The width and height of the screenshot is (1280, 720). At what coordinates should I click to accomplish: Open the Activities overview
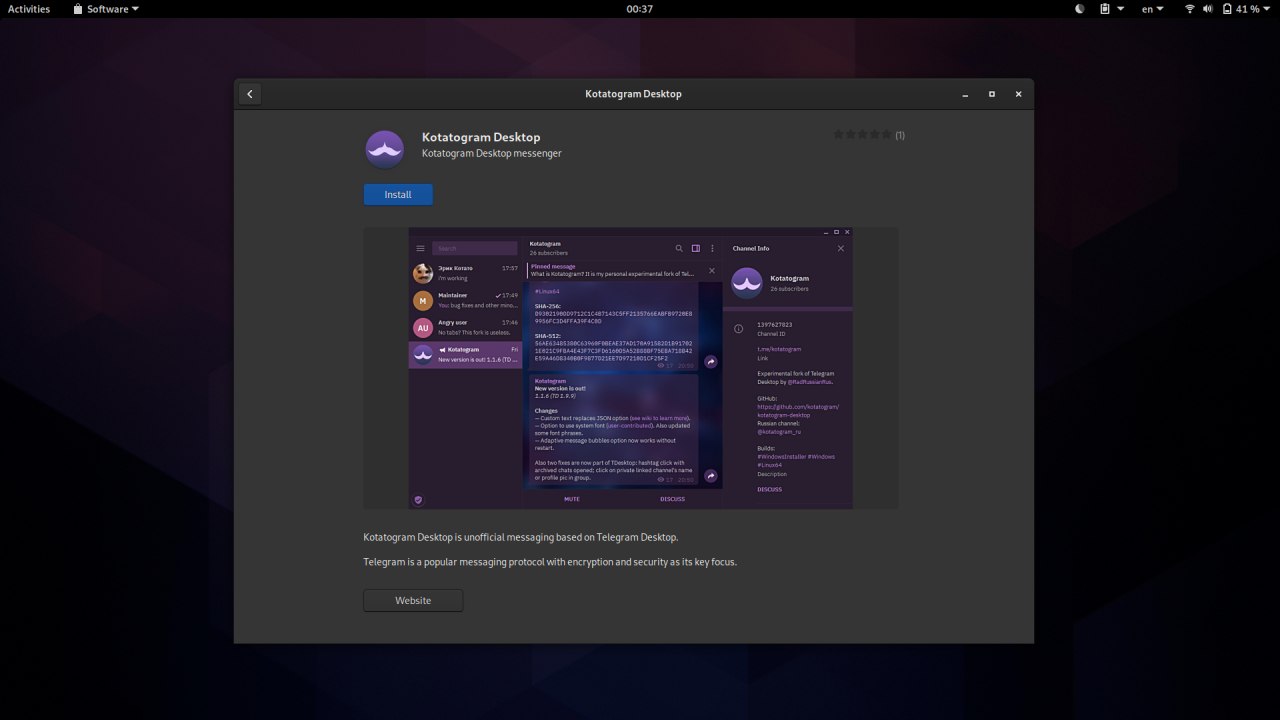point(29,9)
